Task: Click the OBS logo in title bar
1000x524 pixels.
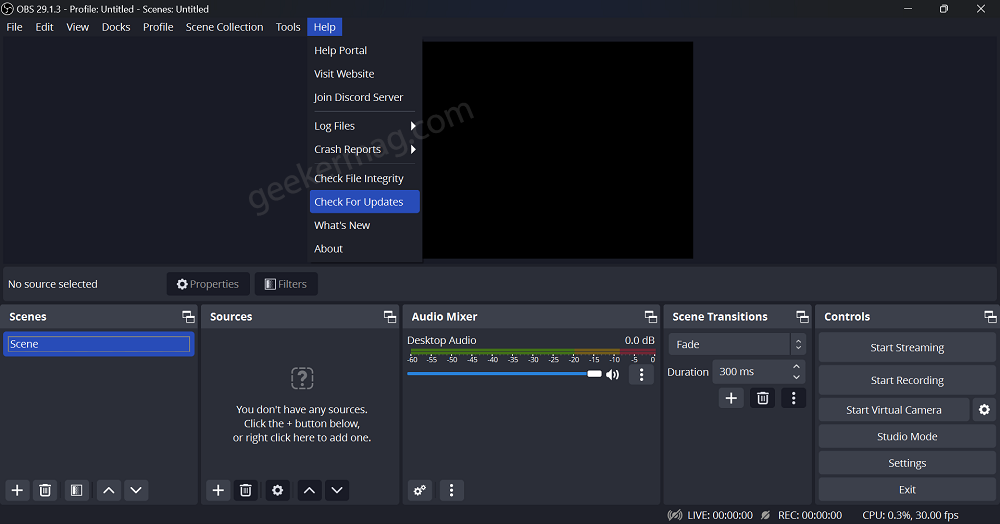Action: click(8, 9)
